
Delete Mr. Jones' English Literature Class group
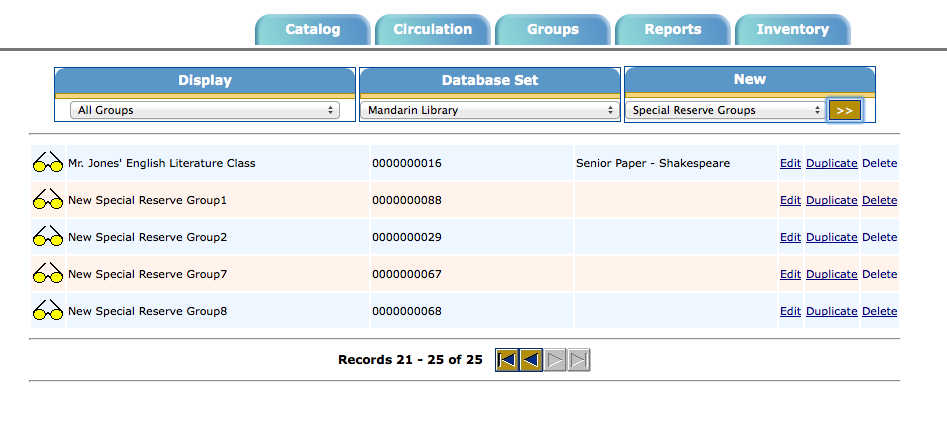879,163
